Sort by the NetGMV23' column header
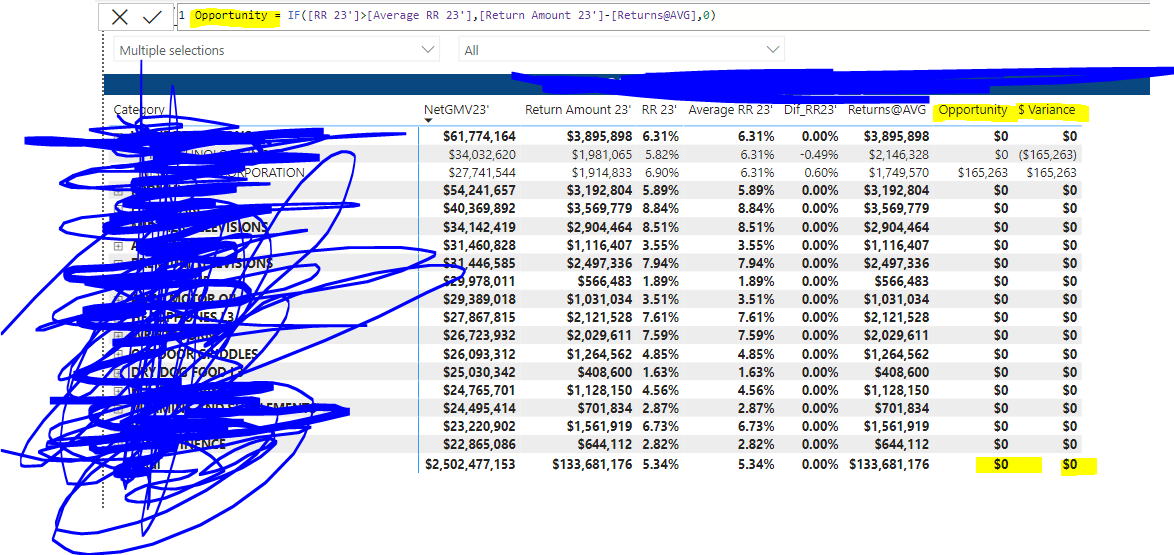This screenshot has height=555, width=1174. click(456, 109)
